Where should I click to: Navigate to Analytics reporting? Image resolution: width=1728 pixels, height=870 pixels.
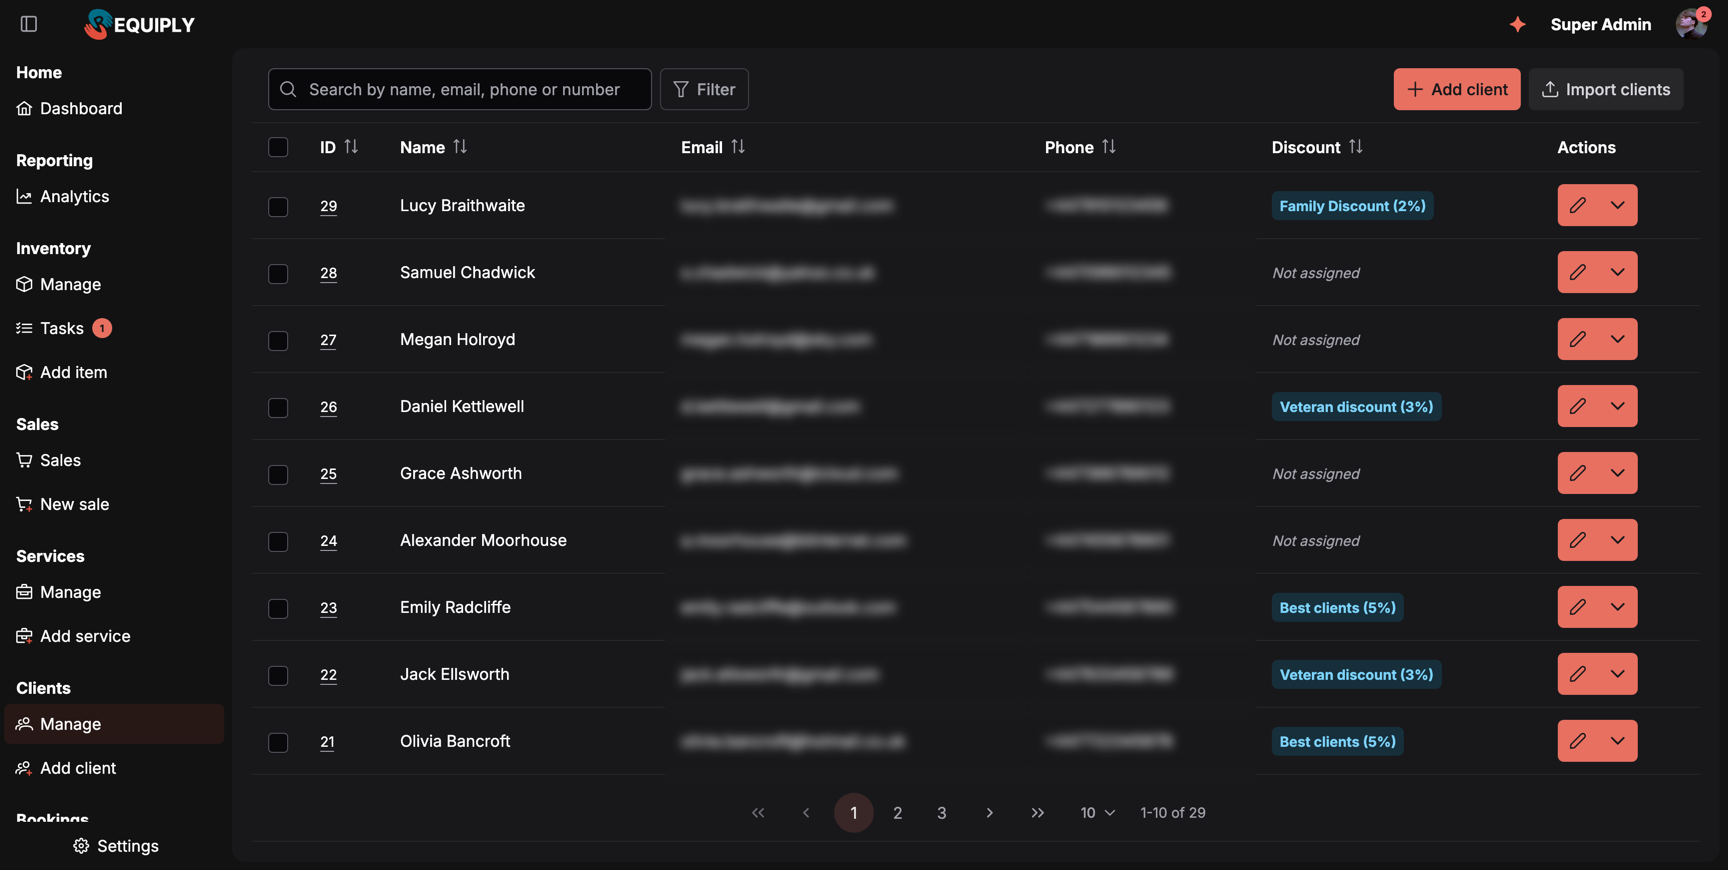click(62, 196)
